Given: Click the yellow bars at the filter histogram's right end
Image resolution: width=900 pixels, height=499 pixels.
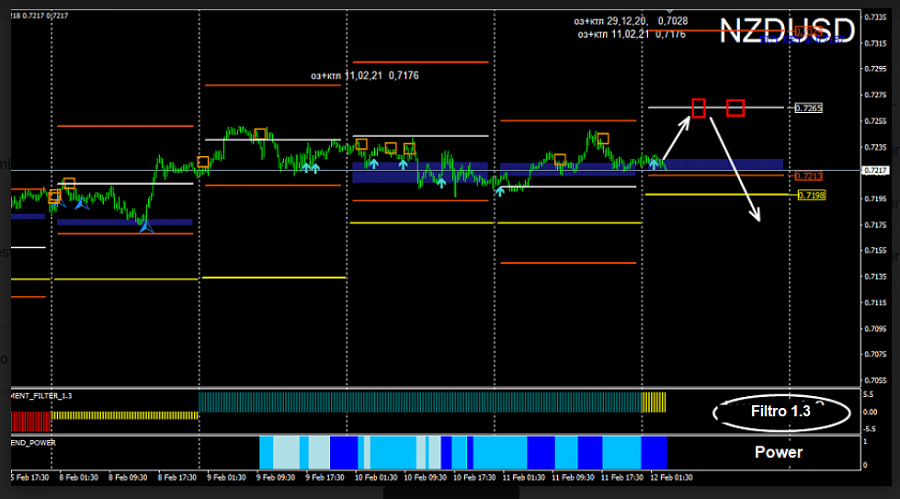Looking at the screenshot, I should (653, 402).
